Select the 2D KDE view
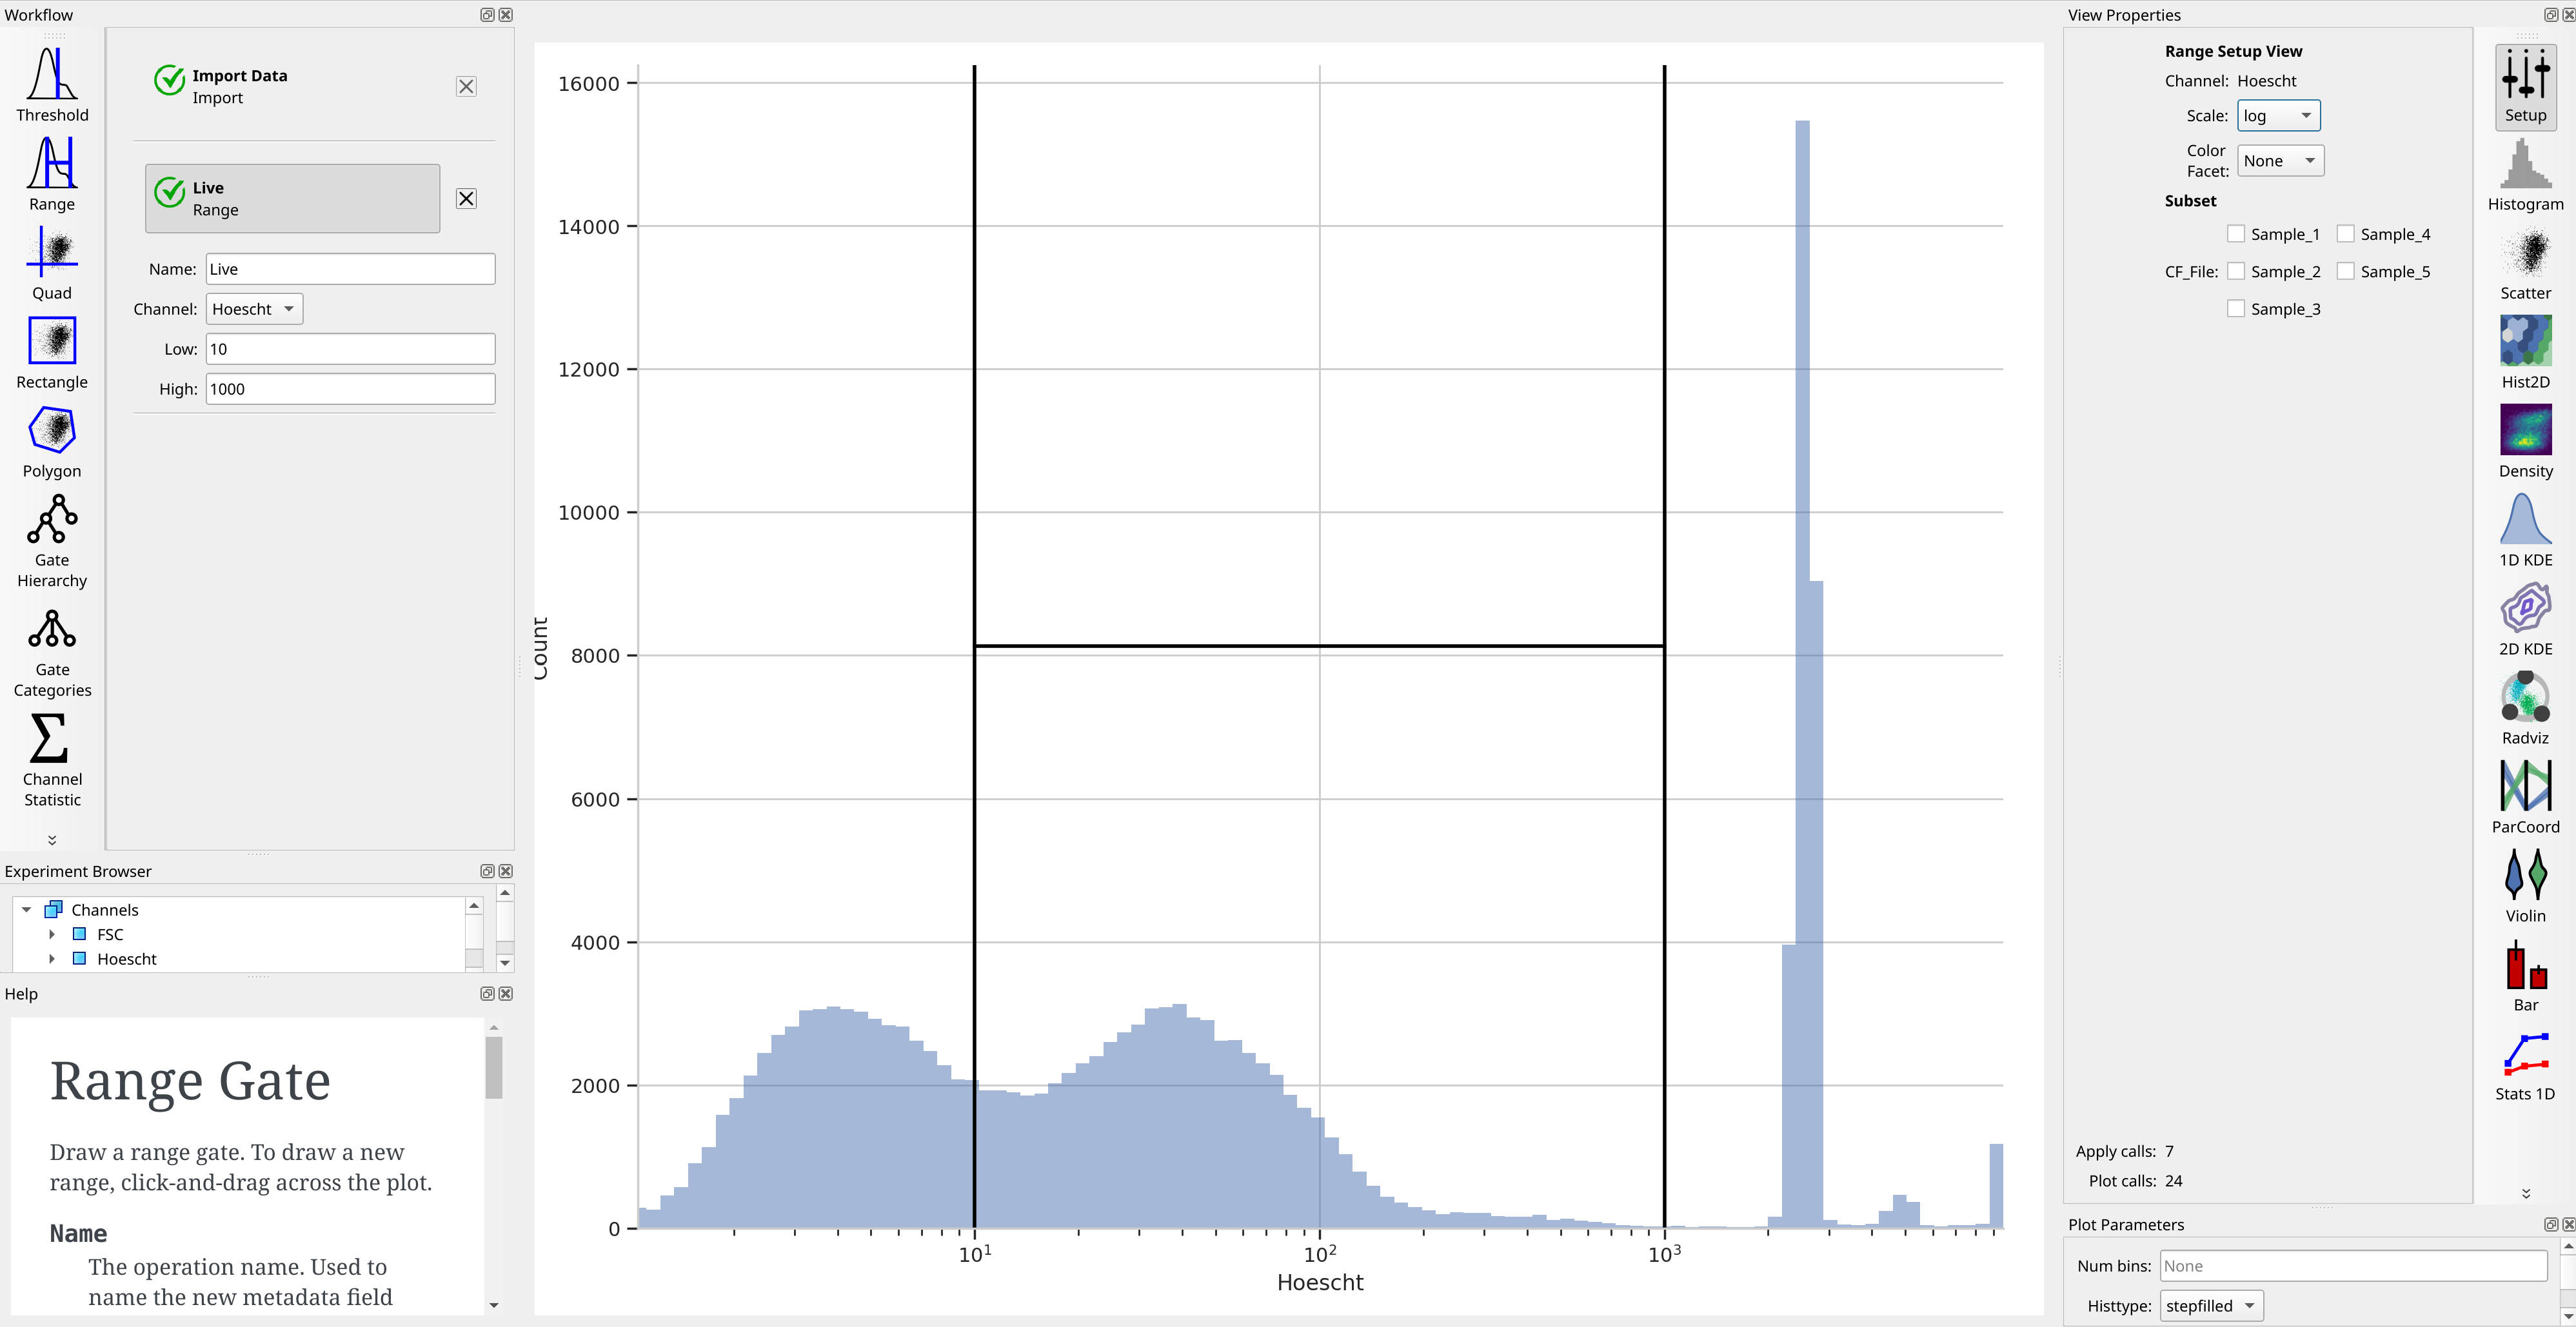The width and height of the screenshot is (2576, 1327). [2525, 619]
